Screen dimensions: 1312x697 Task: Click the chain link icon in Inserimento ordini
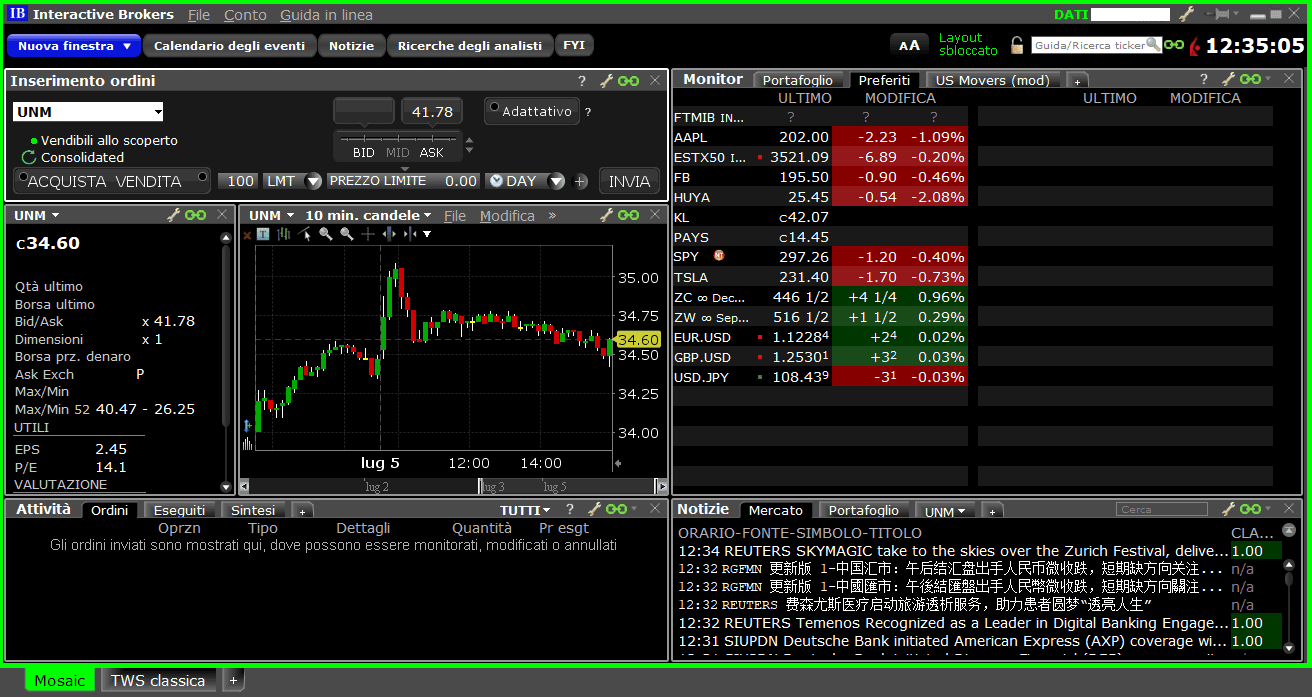628,81
